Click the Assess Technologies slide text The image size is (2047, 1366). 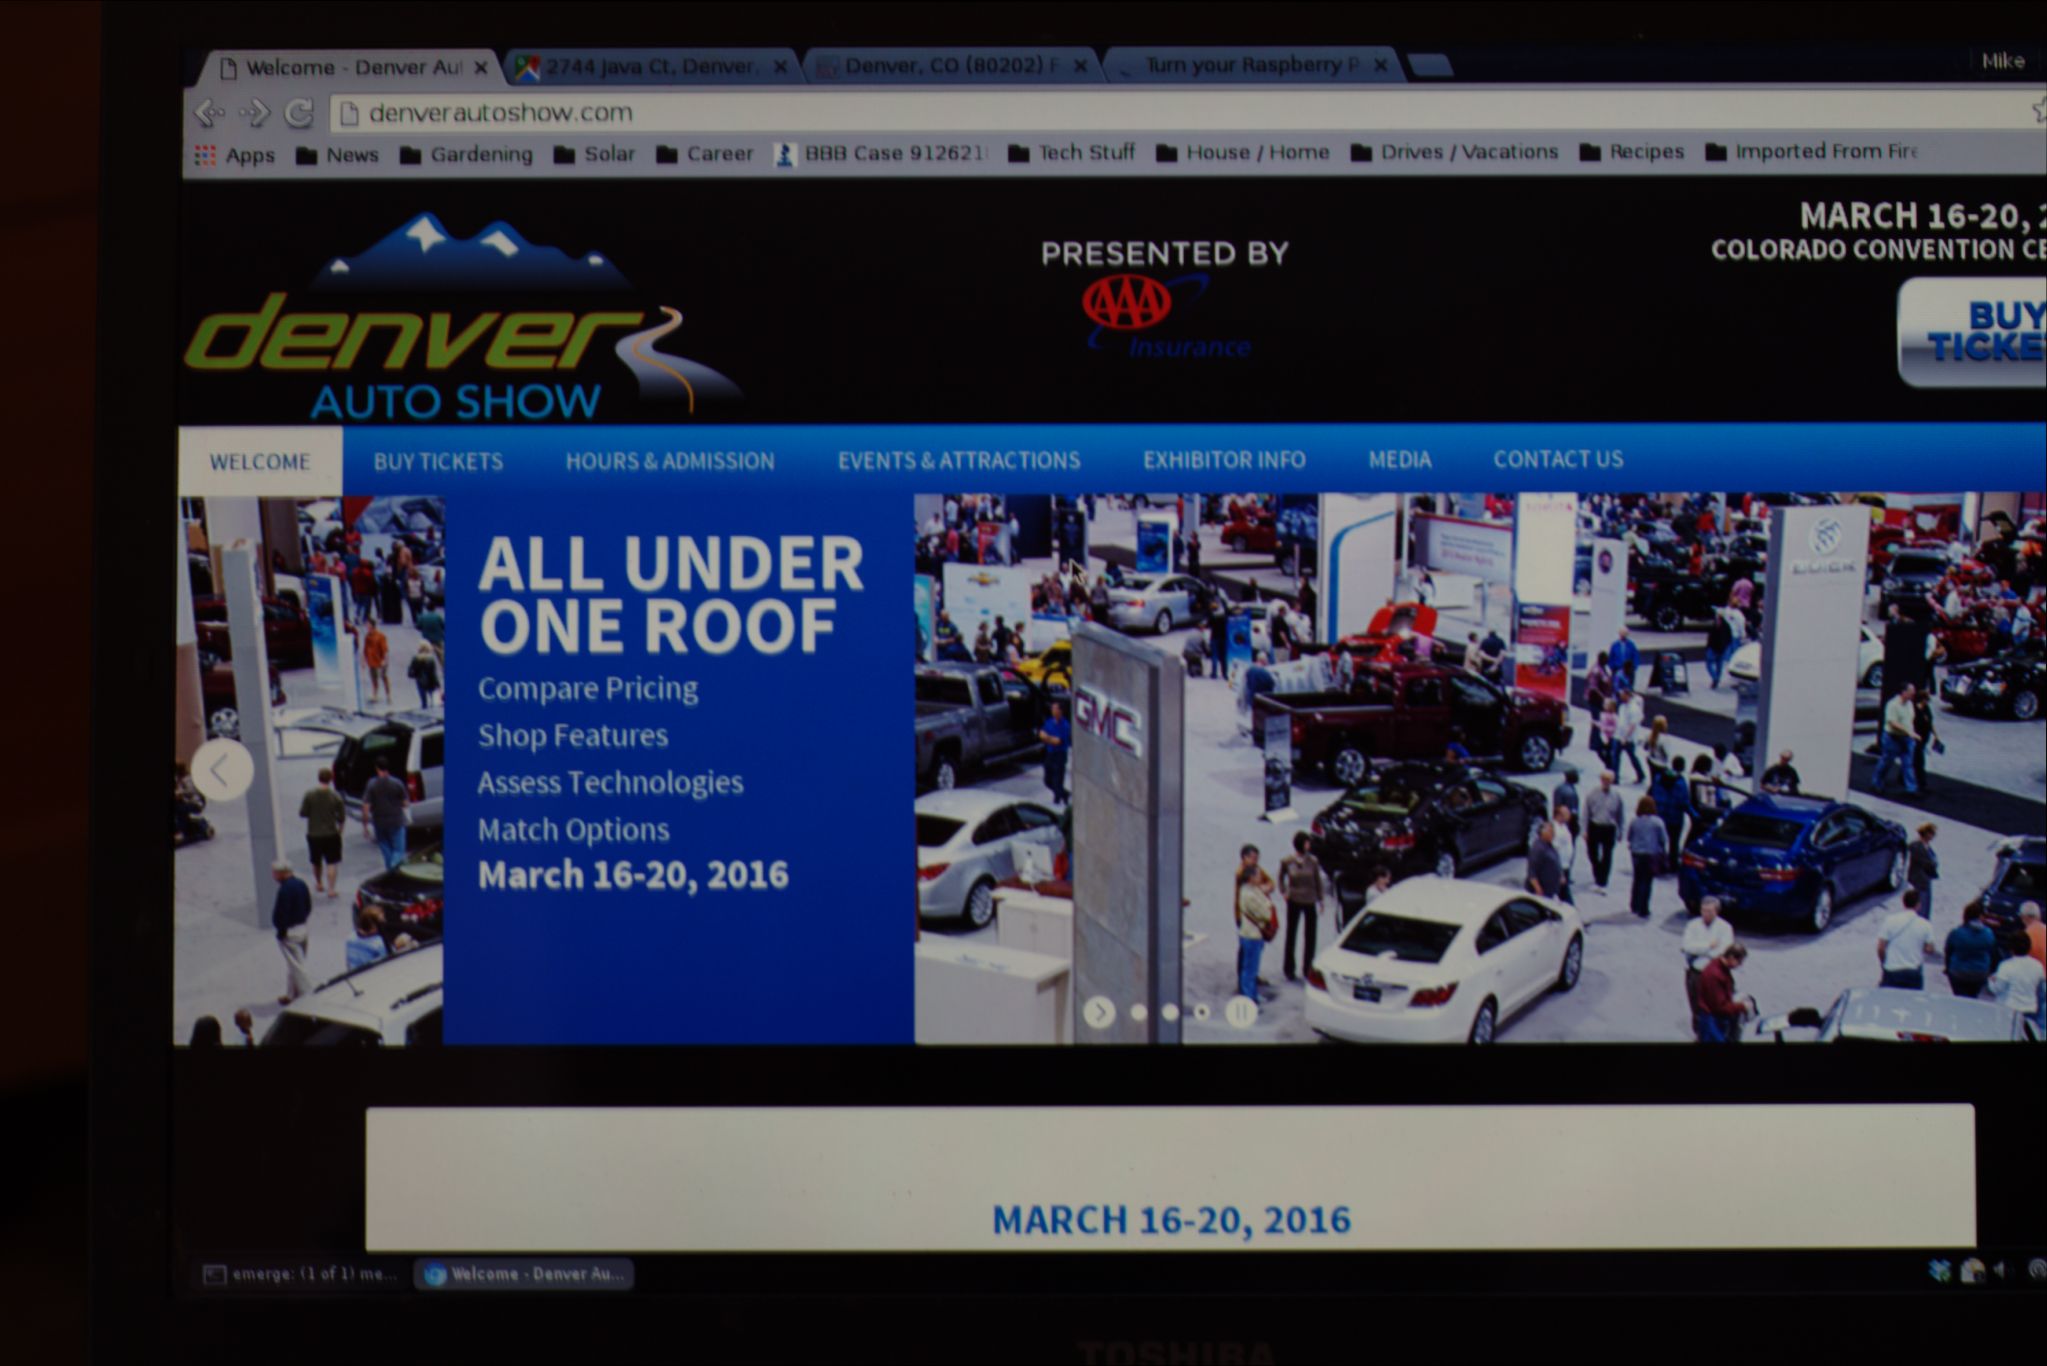[610, 783]
